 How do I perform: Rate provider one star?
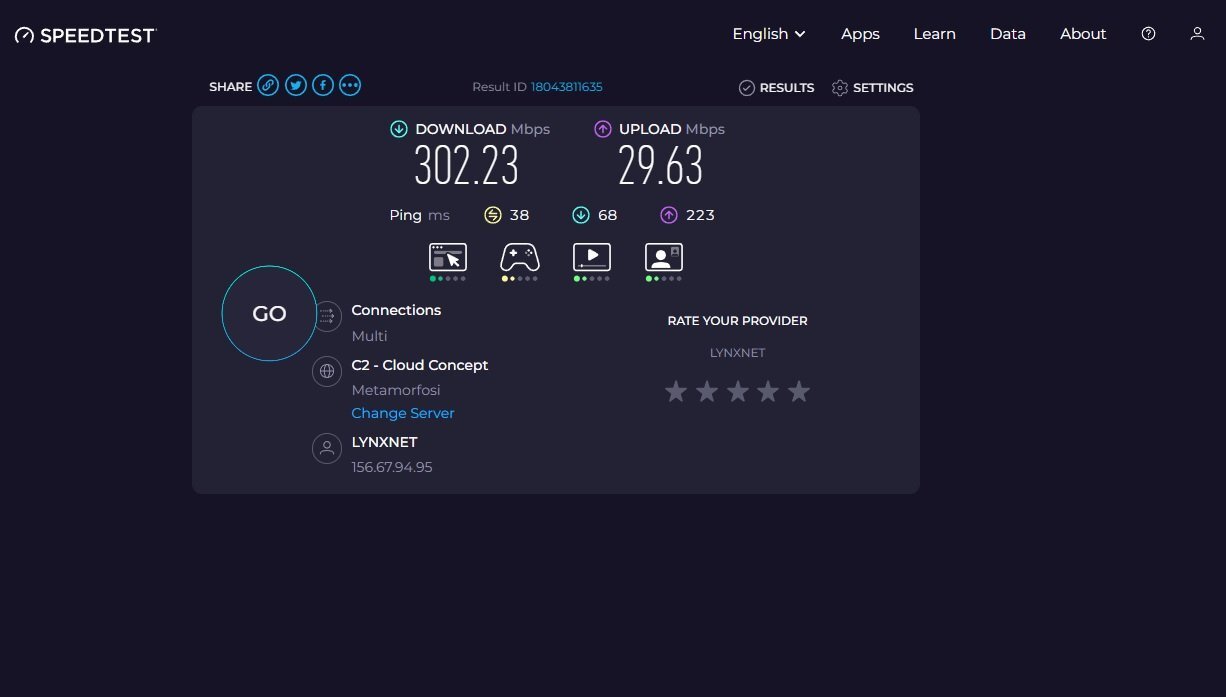[676, 391]
